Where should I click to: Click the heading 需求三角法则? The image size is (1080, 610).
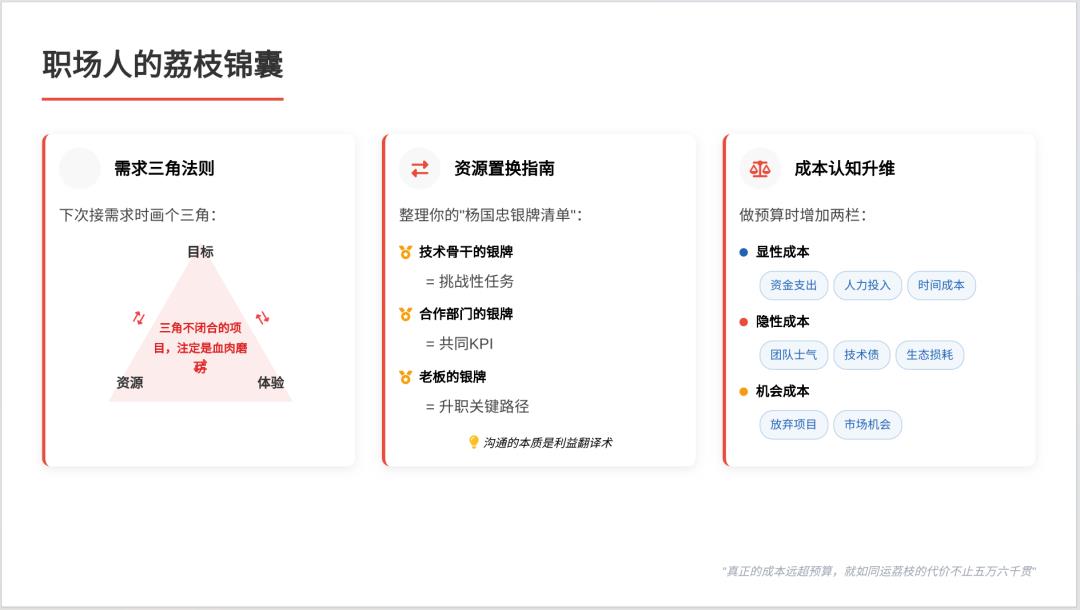[164, 169]
